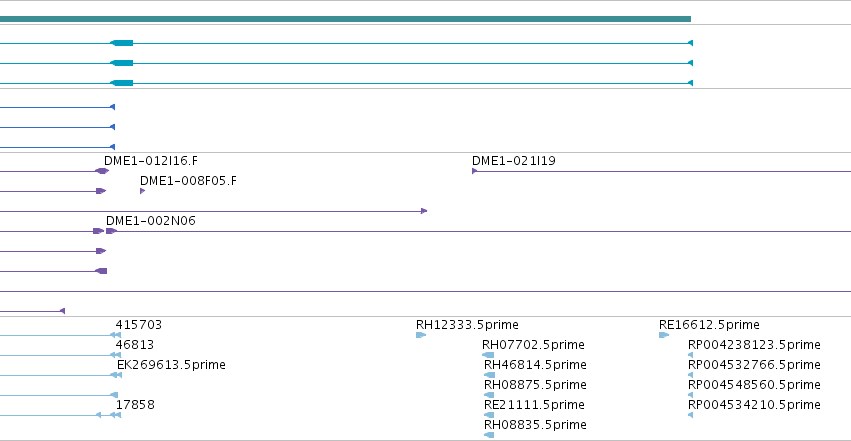Click the EK269613.5prime feature label
Viewport: 851px width, 441px height.
point(171,365)
